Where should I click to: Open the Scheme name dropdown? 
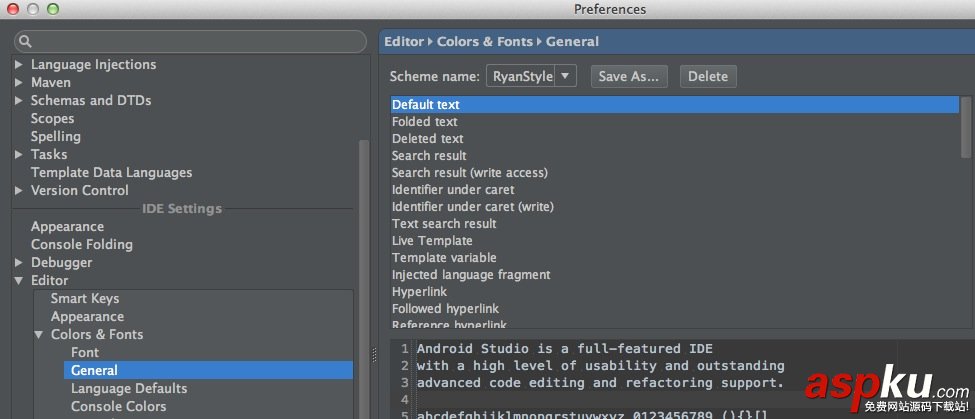tap(566, 76)
